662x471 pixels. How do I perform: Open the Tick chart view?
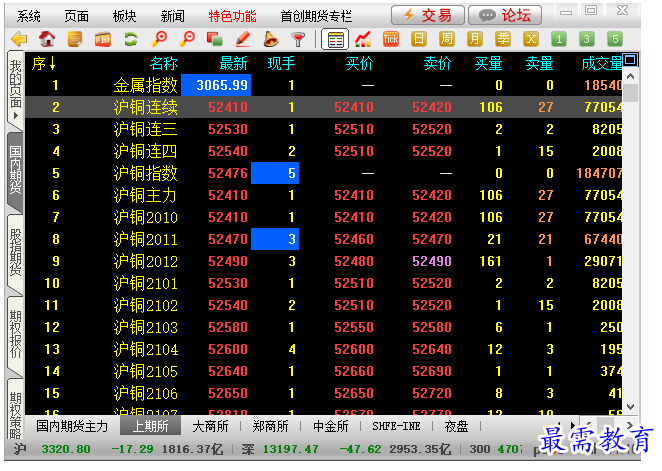click(391, 39)
